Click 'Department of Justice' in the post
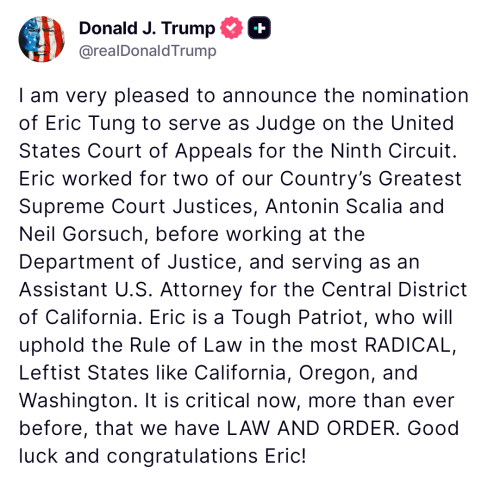This screenshot has width=500, height=484. click(128, 262)
